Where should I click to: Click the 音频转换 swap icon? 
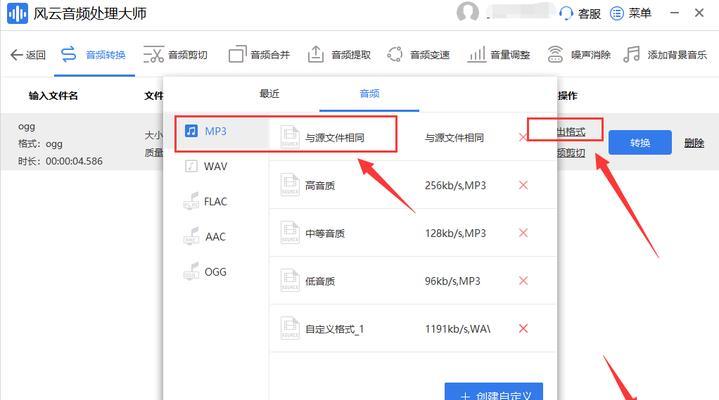pyautogui.click(x=69, y=55)
